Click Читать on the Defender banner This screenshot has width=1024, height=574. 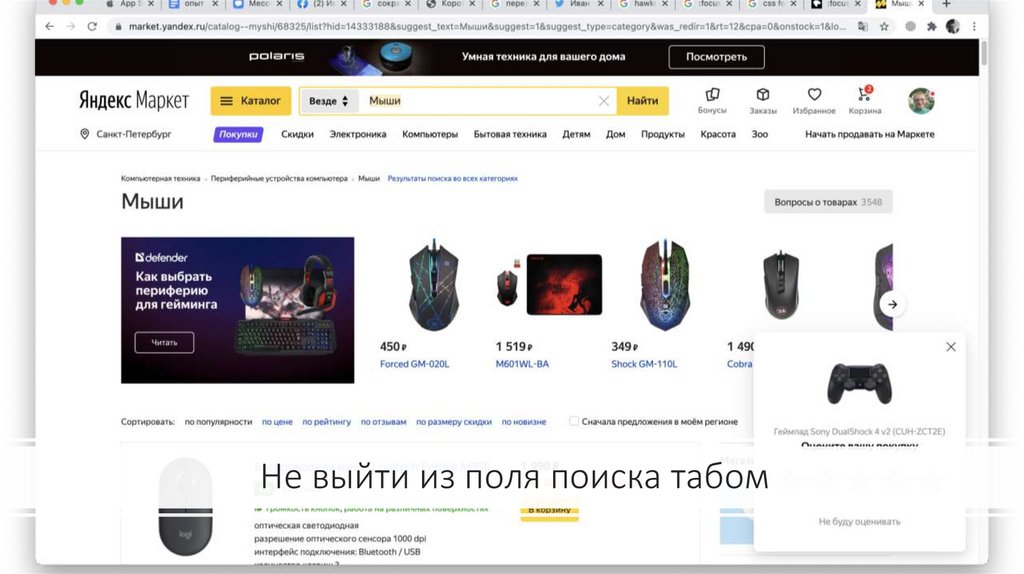click(x=164, y=342)
